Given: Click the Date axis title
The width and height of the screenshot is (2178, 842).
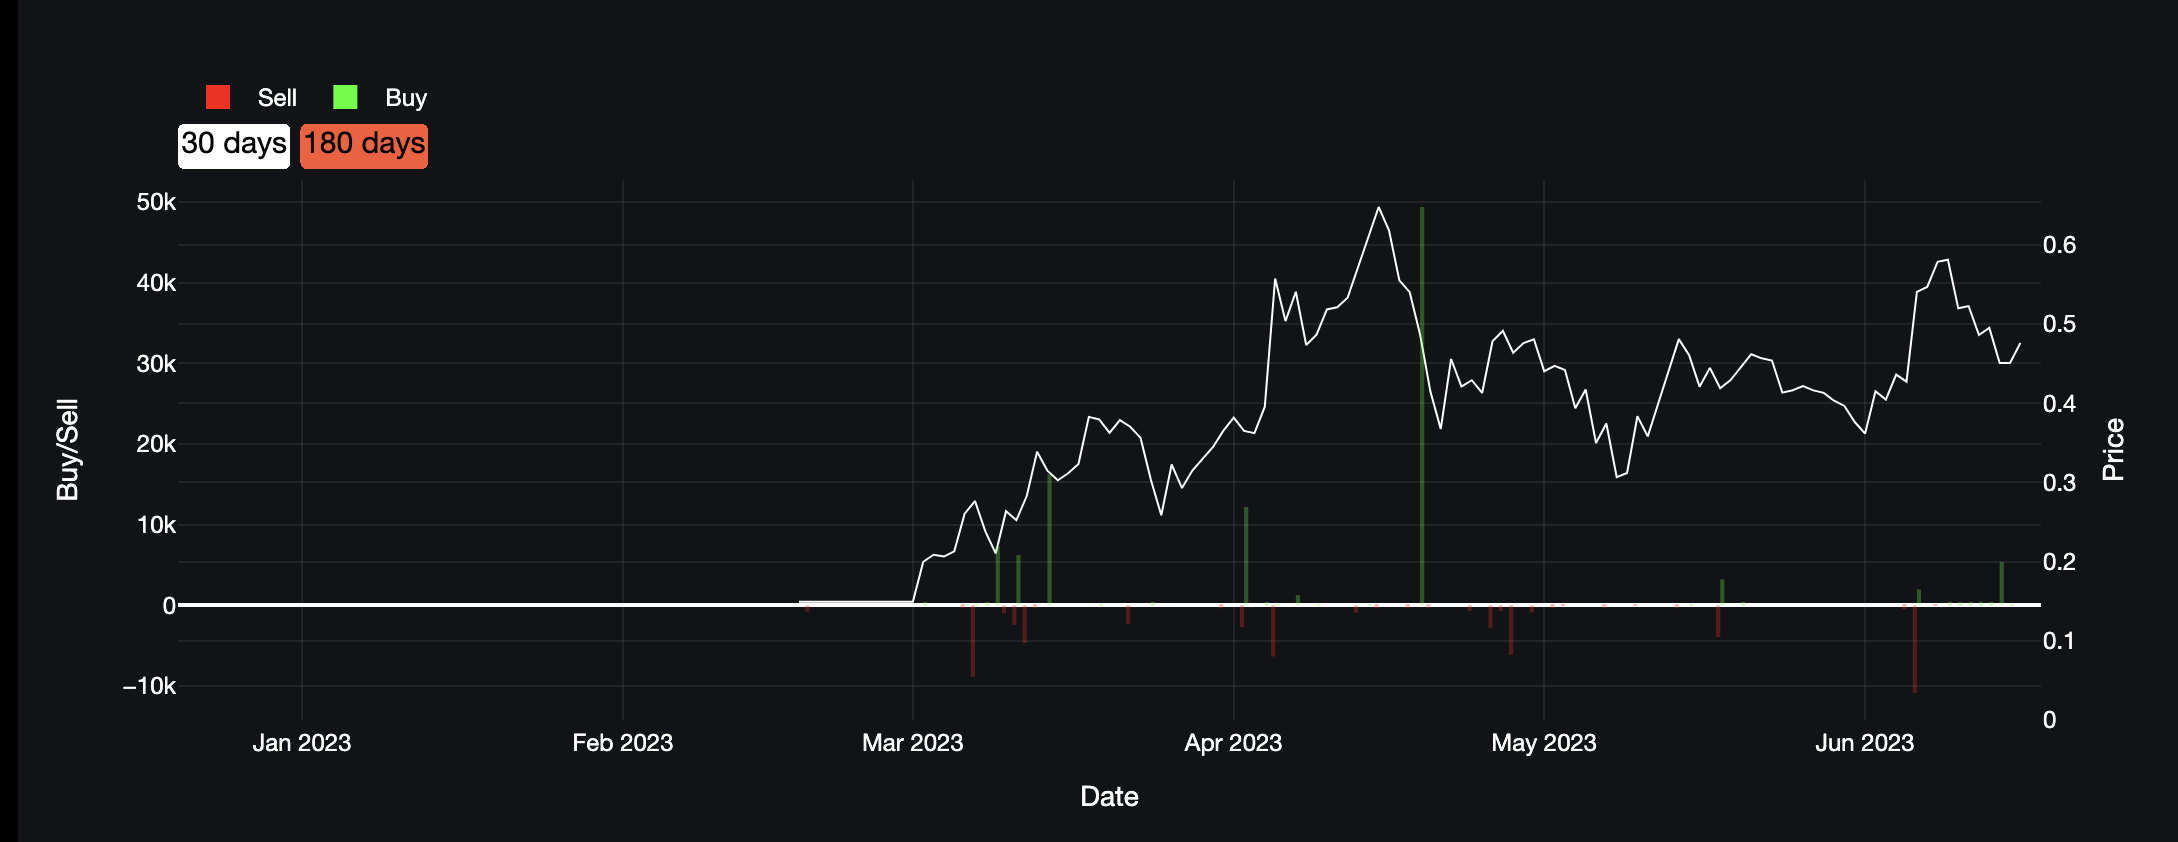Looking at the screenshot, I should click(x=1110, y=797).
